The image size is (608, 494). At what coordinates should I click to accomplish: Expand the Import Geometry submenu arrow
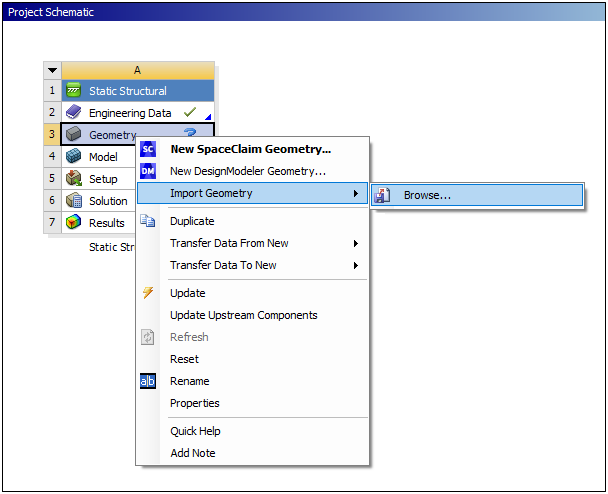click(x=356, y=193)
